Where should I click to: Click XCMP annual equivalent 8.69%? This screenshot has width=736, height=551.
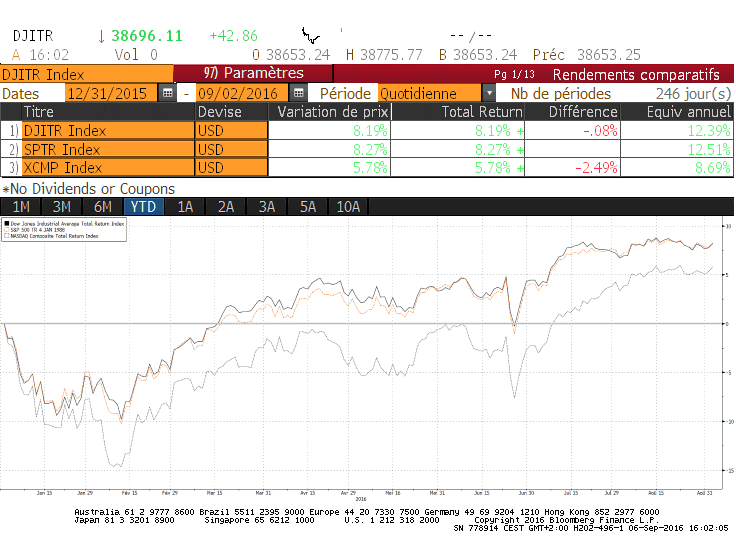(713, 168)
